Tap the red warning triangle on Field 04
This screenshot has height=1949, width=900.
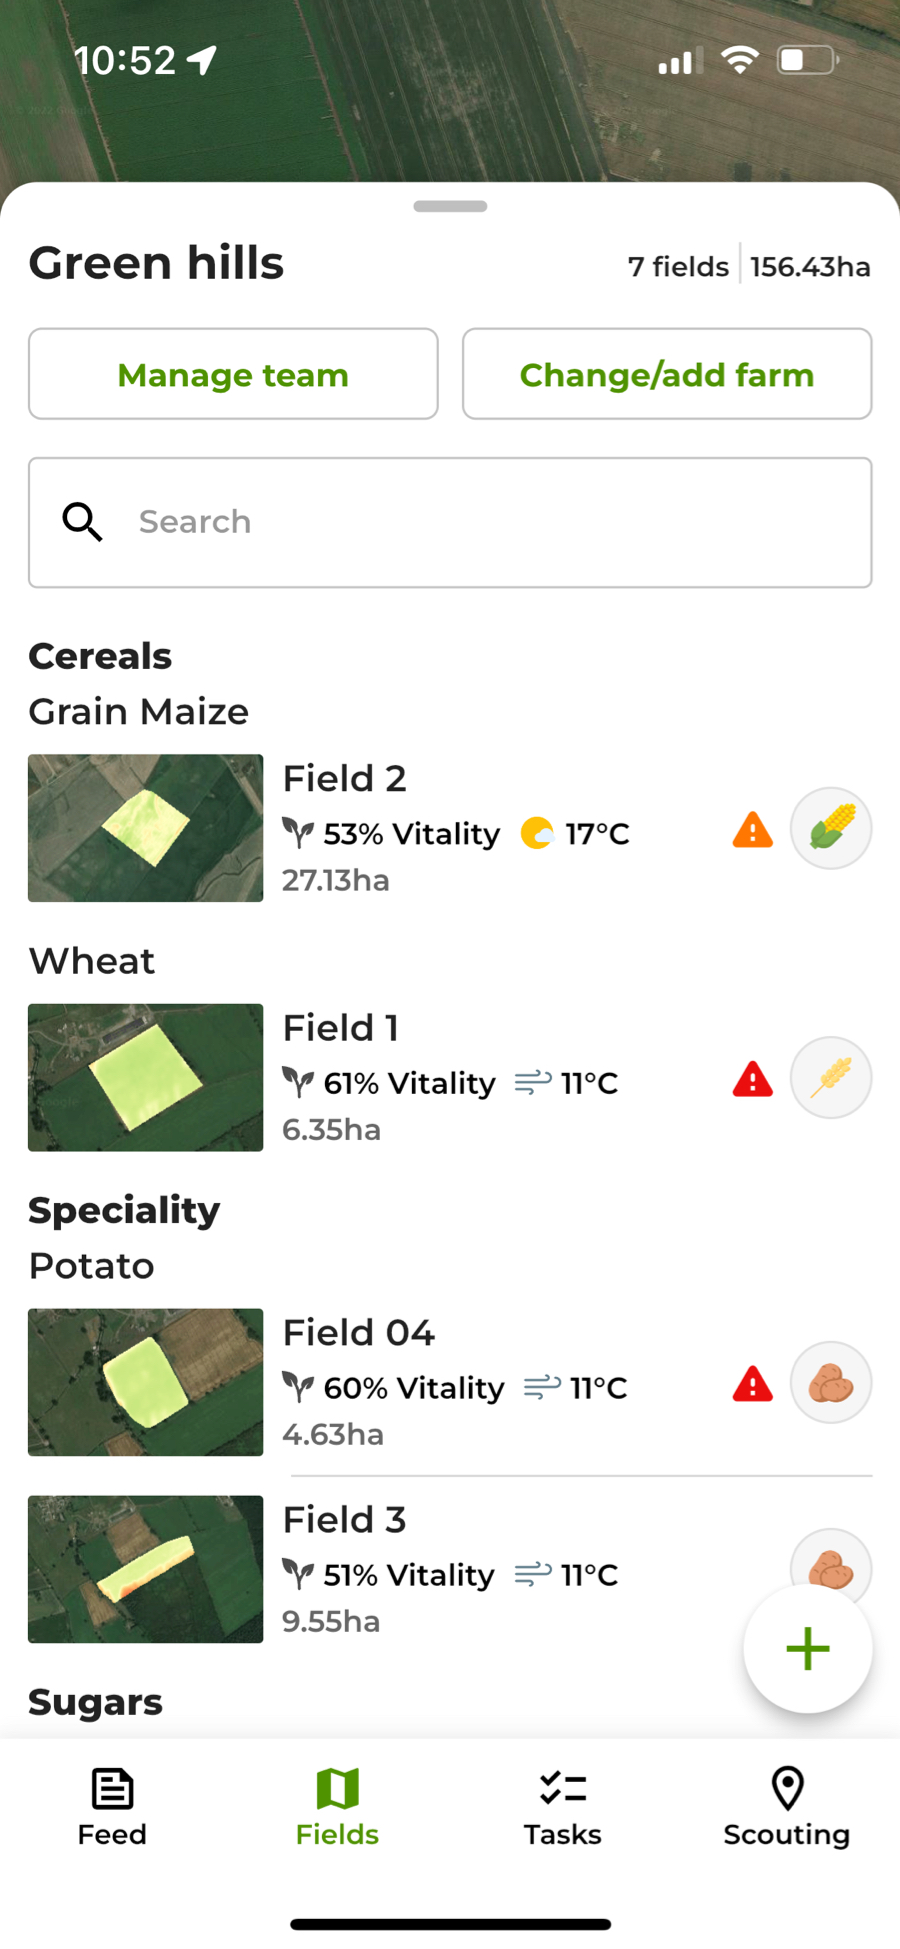coord(752,1385)
